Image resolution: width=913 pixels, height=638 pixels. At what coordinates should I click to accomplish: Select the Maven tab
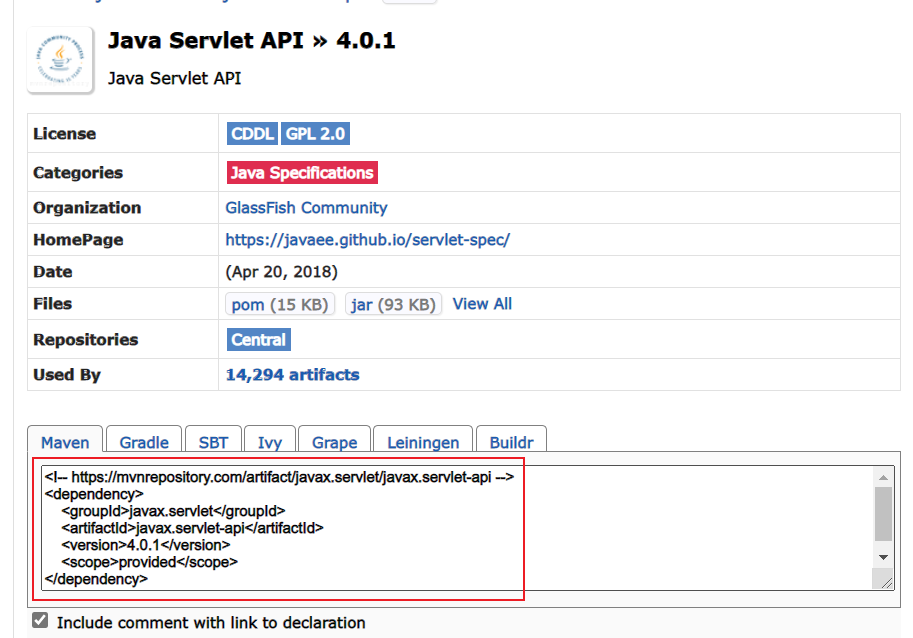pos(65,441)
